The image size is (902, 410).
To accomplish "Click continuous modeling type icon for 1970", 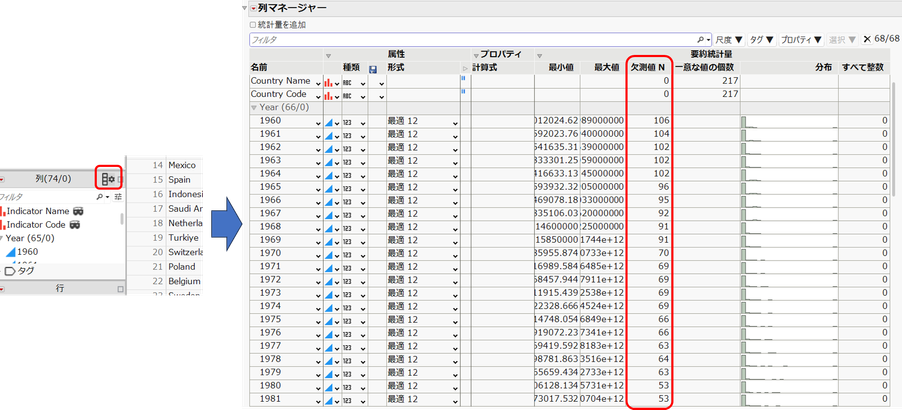I will 330,255.
